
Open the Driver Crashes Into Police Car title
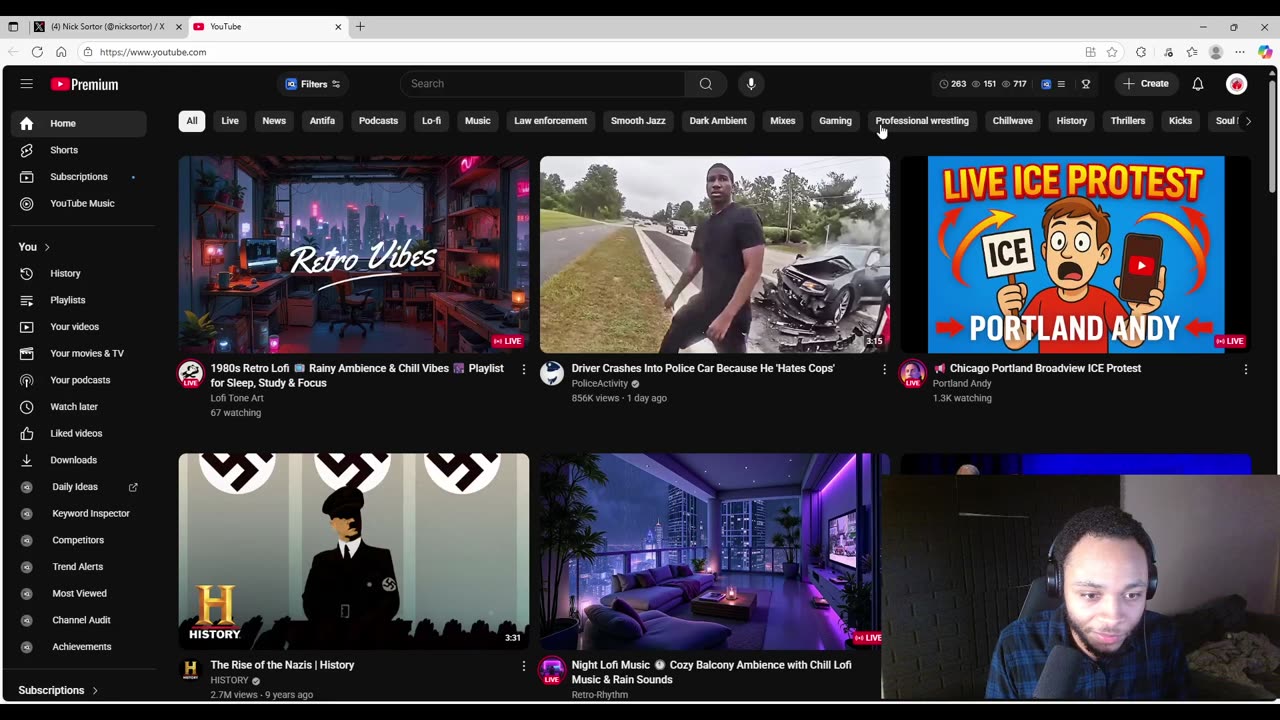click(x=703, y=368)
